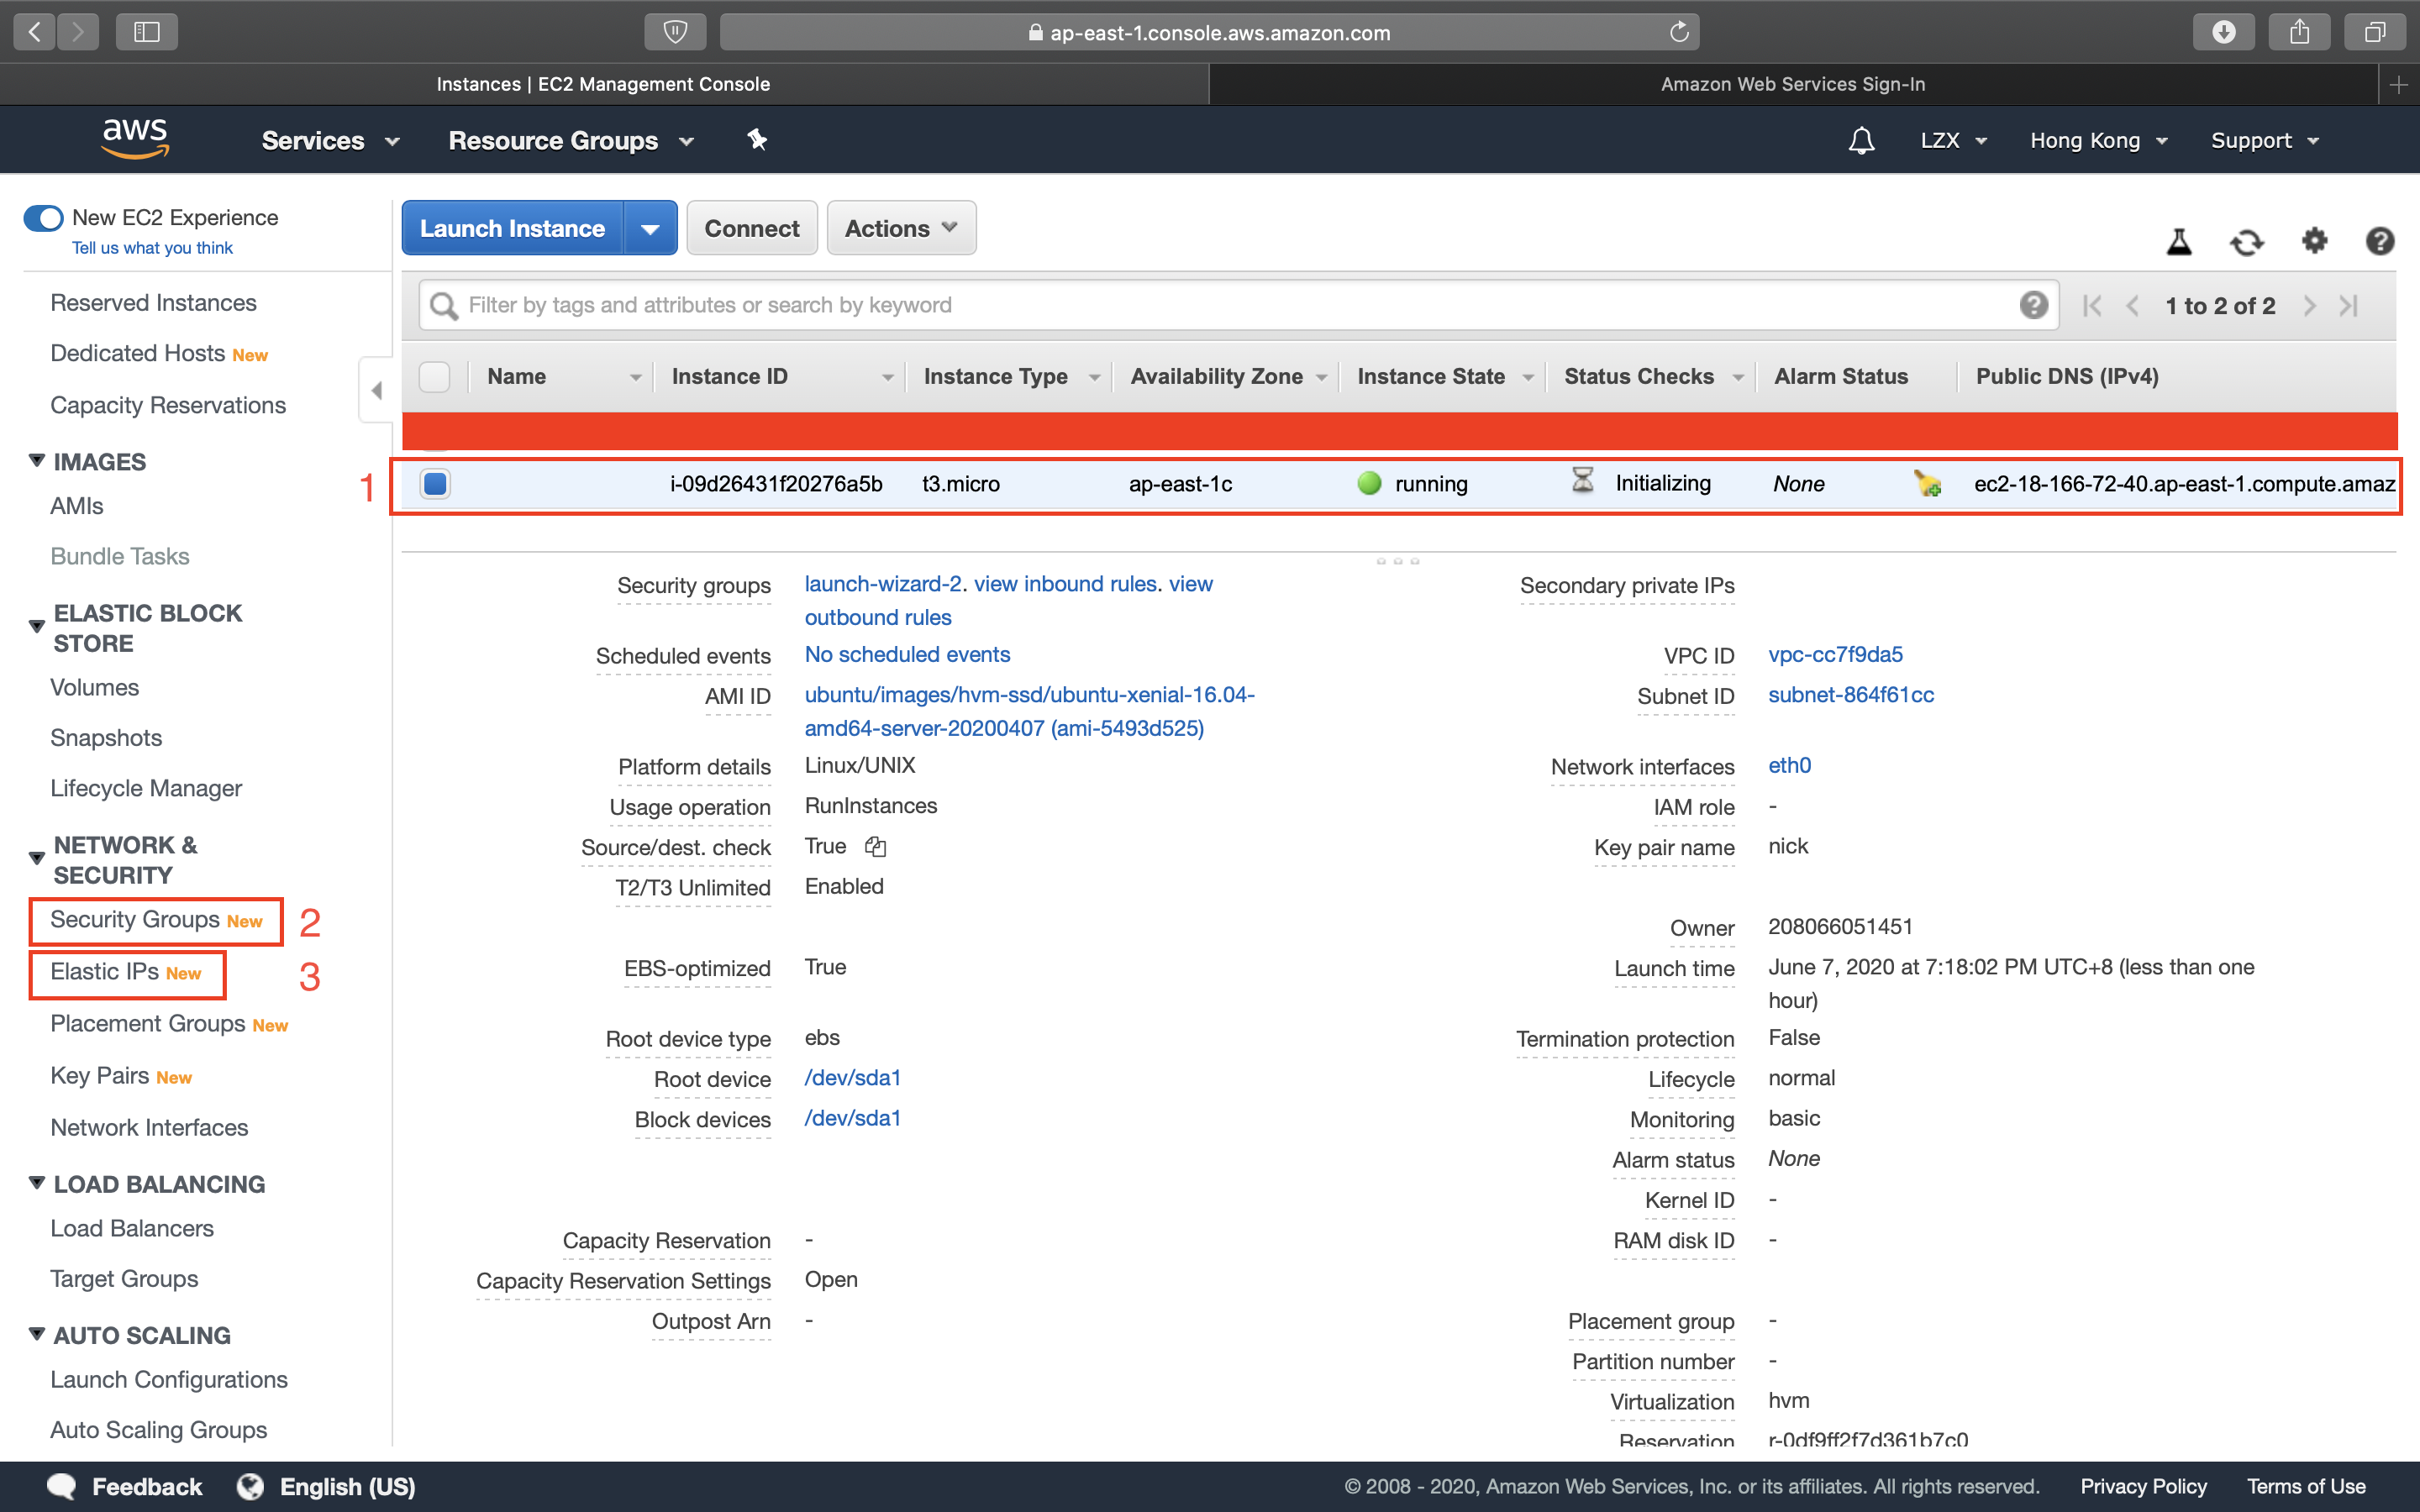Image resolution: width=2420 pixels, height=1512 pixels.
Task: Click the pin shortcut icon in navbar
Action: click(757, 140)
